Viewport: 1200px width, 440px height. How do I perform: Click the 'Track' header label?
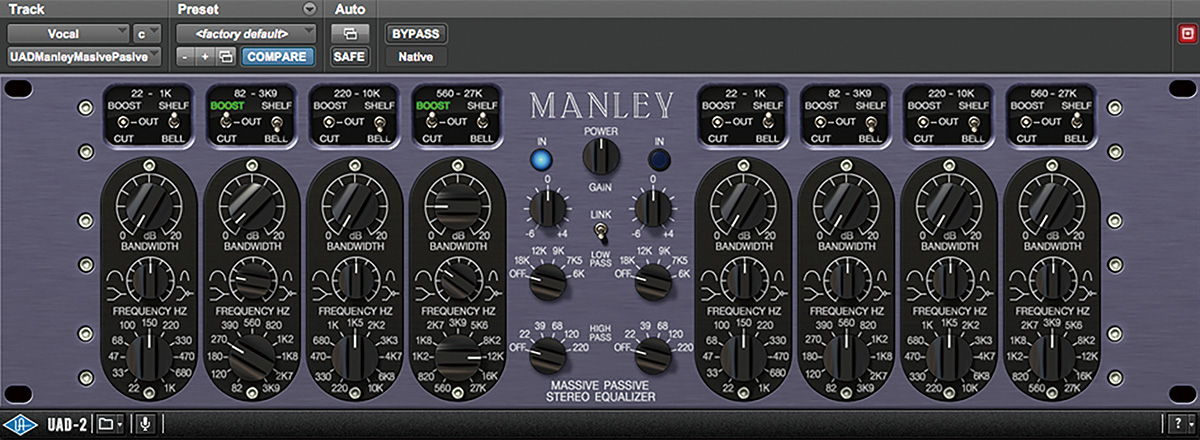[x=26, y=9]
